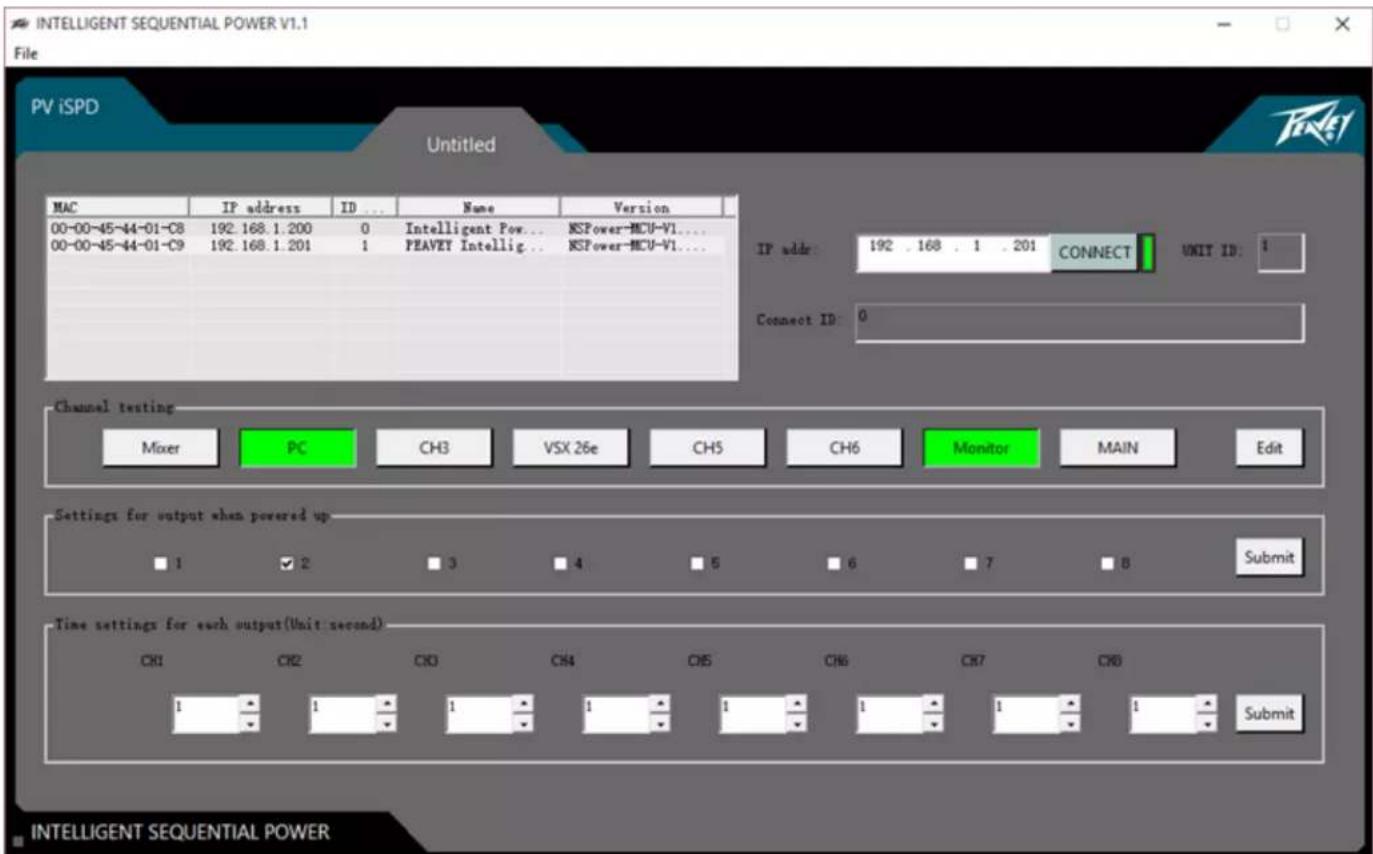Decrease CH6 time with down arrow
The image size is (1373, 854).
[x=935, y=723]
